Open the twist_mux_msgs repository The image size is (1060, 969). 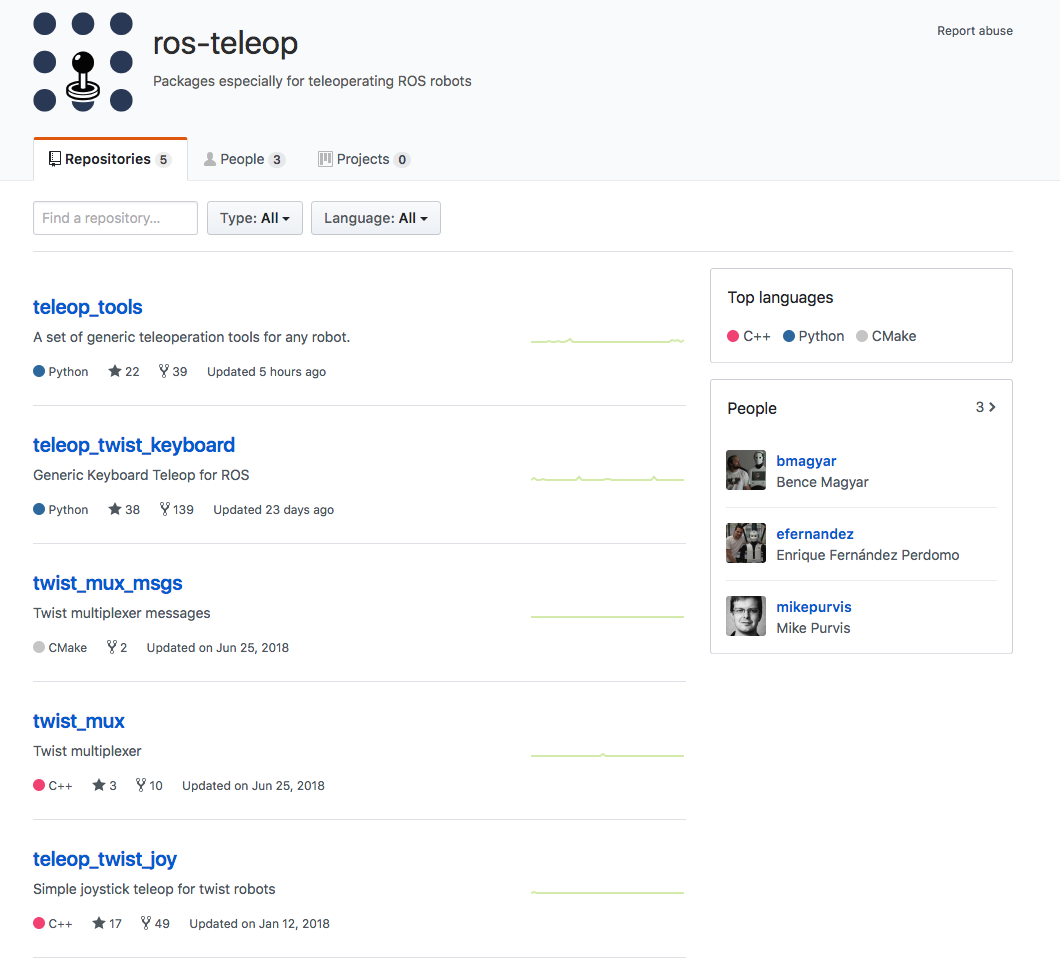click(107, 583)
